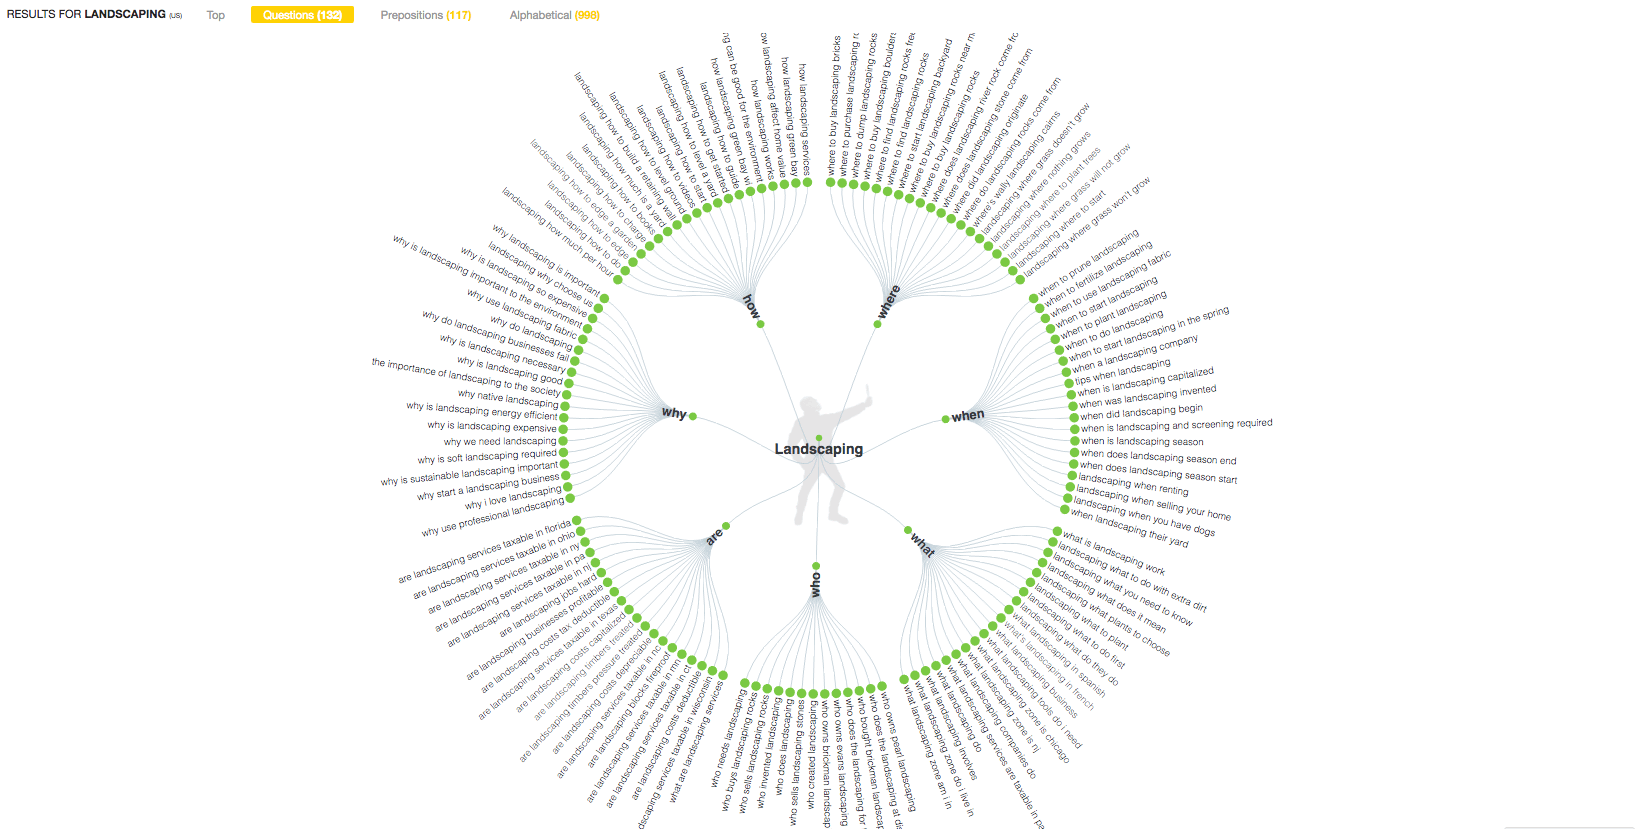Click the green node beside 'what'
The width and height of the screenshot is (1639, 829).
tap(908, 530)
